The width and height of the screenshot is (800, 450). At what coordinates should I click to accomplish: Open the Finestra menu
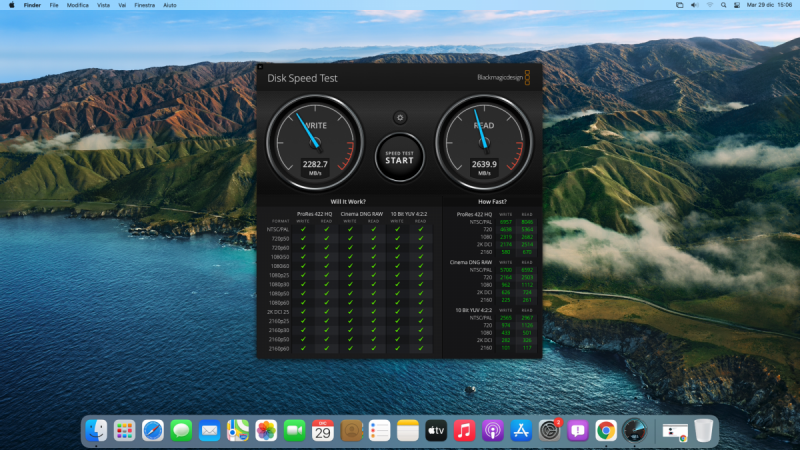[x=144, y=5]
